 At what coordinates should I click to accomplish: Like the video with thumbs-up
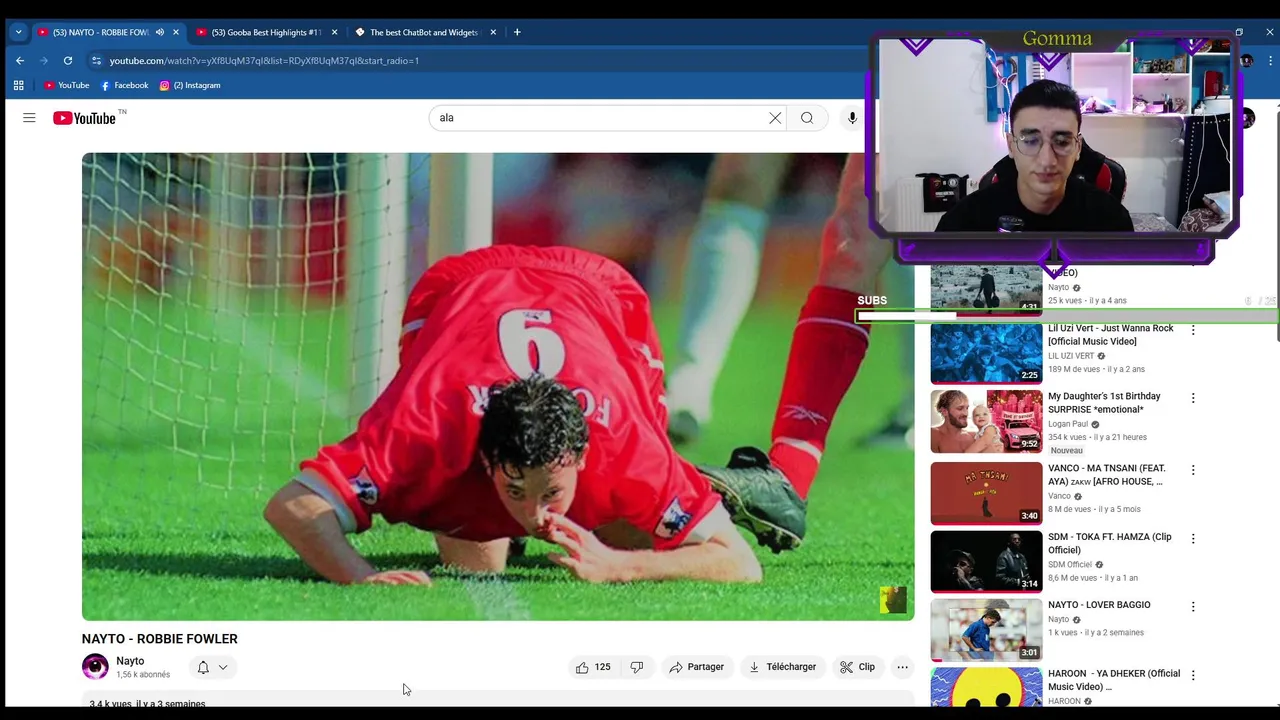(x=593, y=667)
